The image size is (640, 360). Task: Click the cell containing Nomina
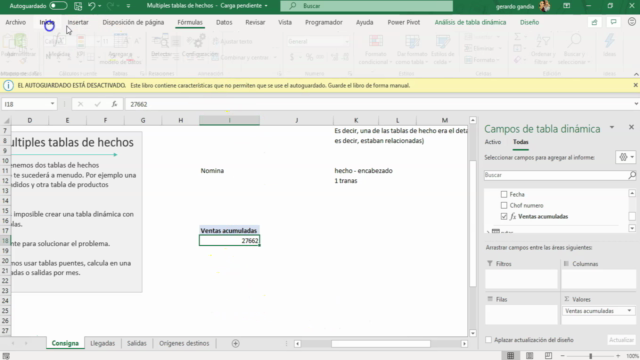[229, 171]
